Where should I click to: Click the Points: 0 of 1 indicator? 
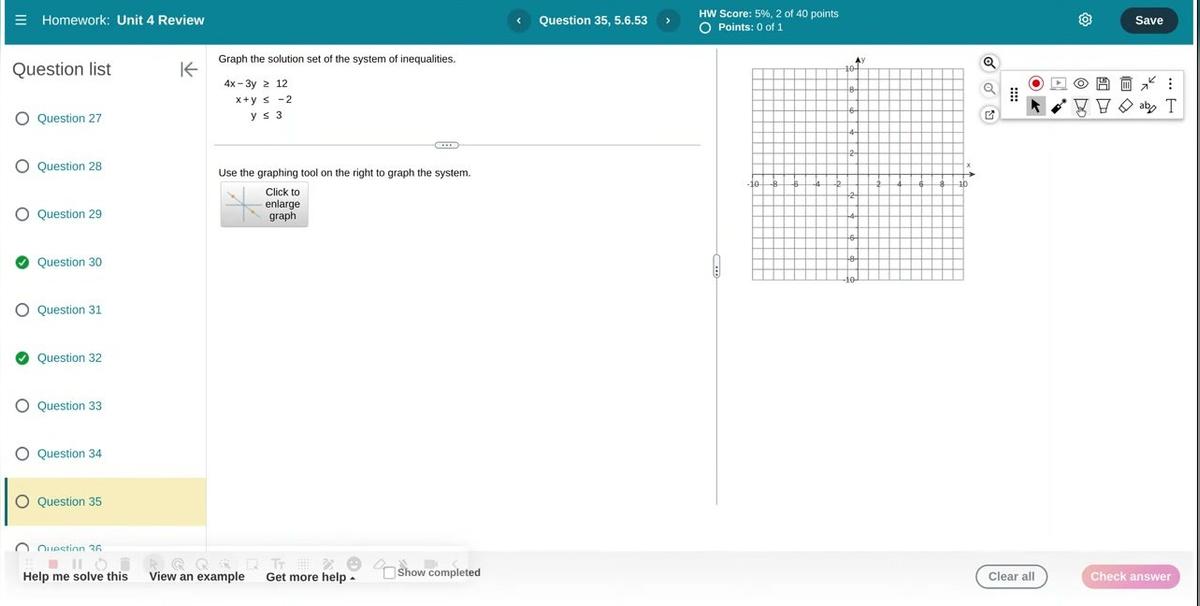pyautogui.click(x=741, y=27)
